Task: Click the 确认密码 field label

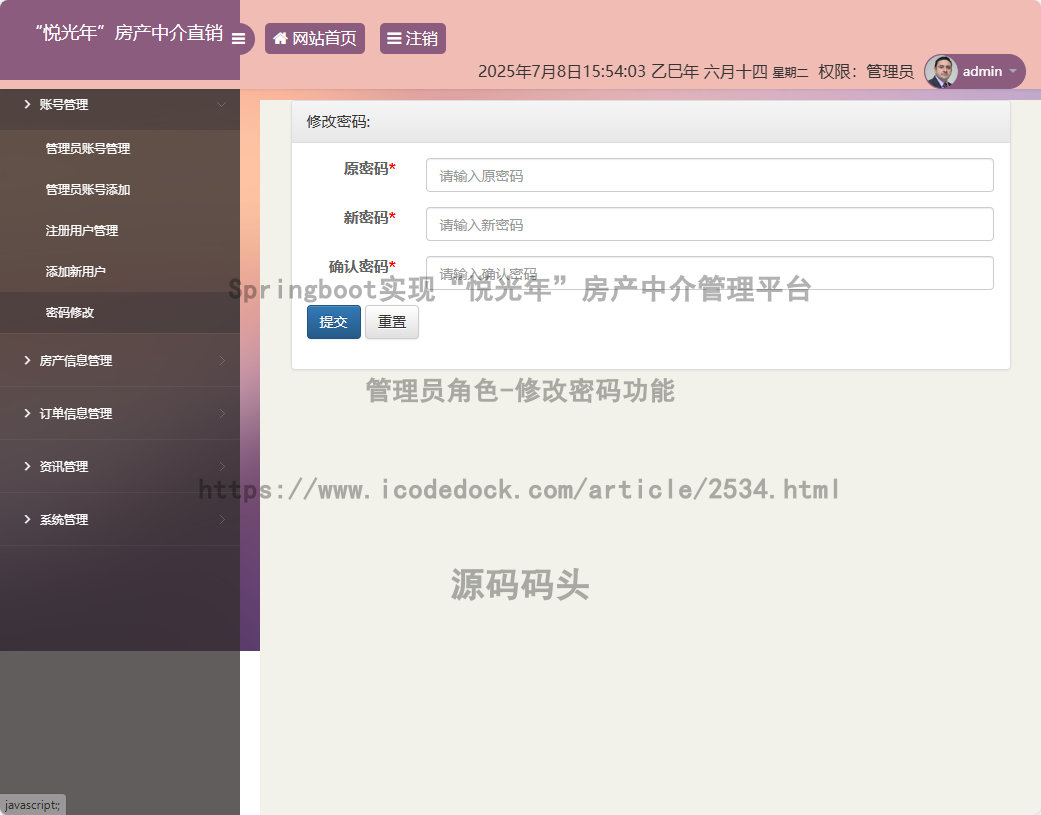Action: click(362, 267)
